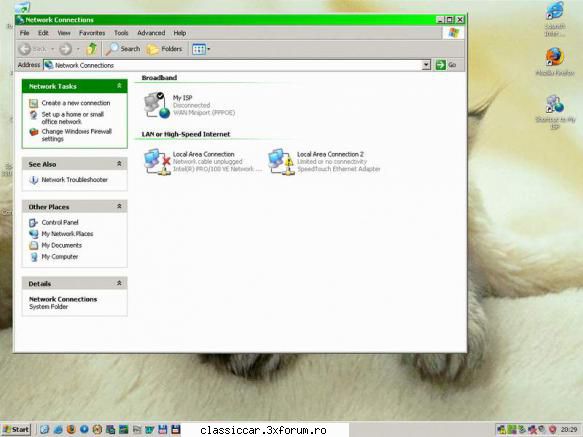Click the Start button on taskbar

16,430
